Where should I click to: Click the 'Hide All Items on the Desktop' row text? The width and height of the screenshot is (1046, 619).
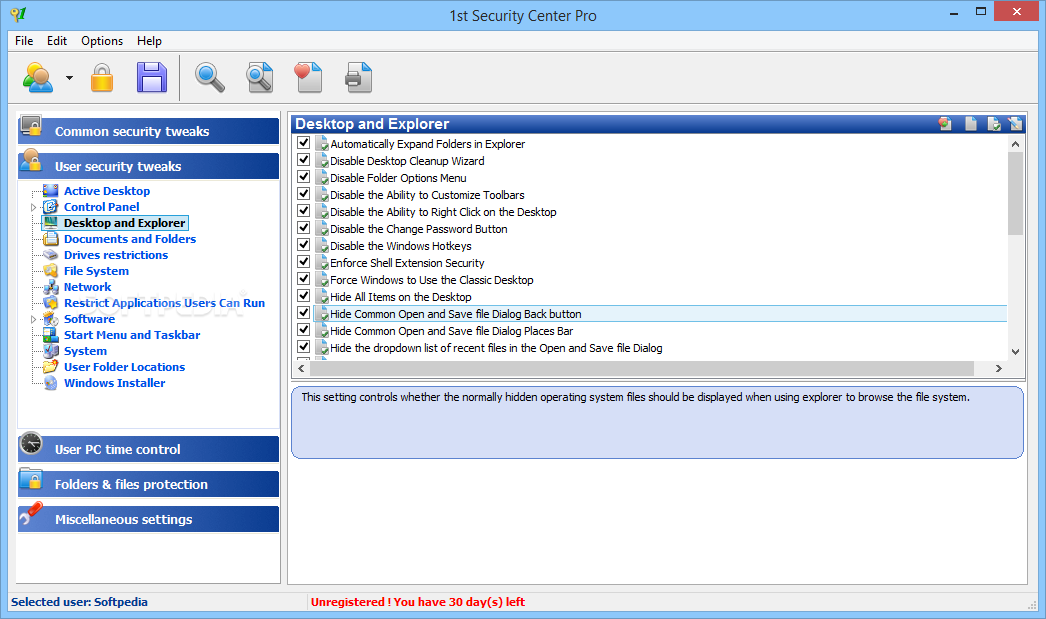(x=401, y=297)
